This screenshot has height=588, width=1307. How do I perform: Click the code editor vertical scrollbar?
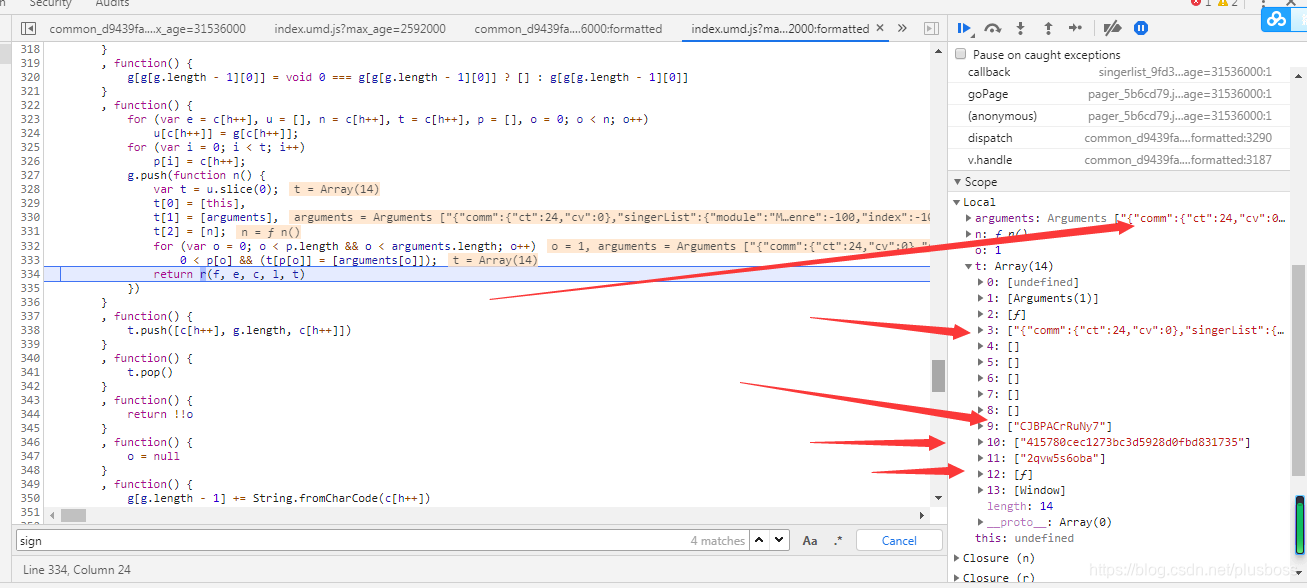(938, 376)
